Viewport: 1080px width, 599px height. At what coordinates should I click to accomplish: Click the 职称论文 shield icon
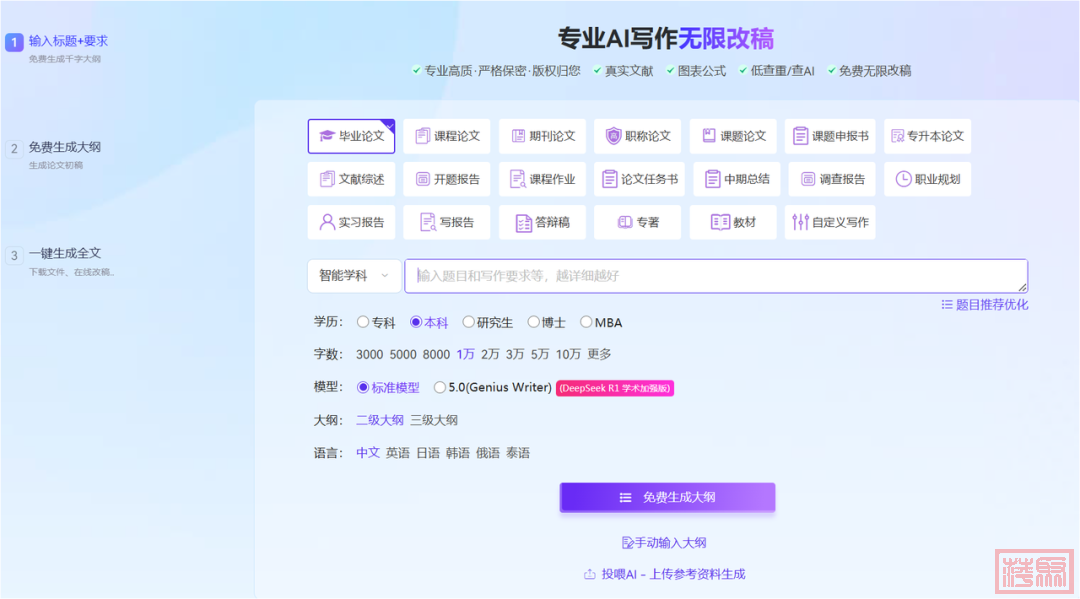pos(614,136)
